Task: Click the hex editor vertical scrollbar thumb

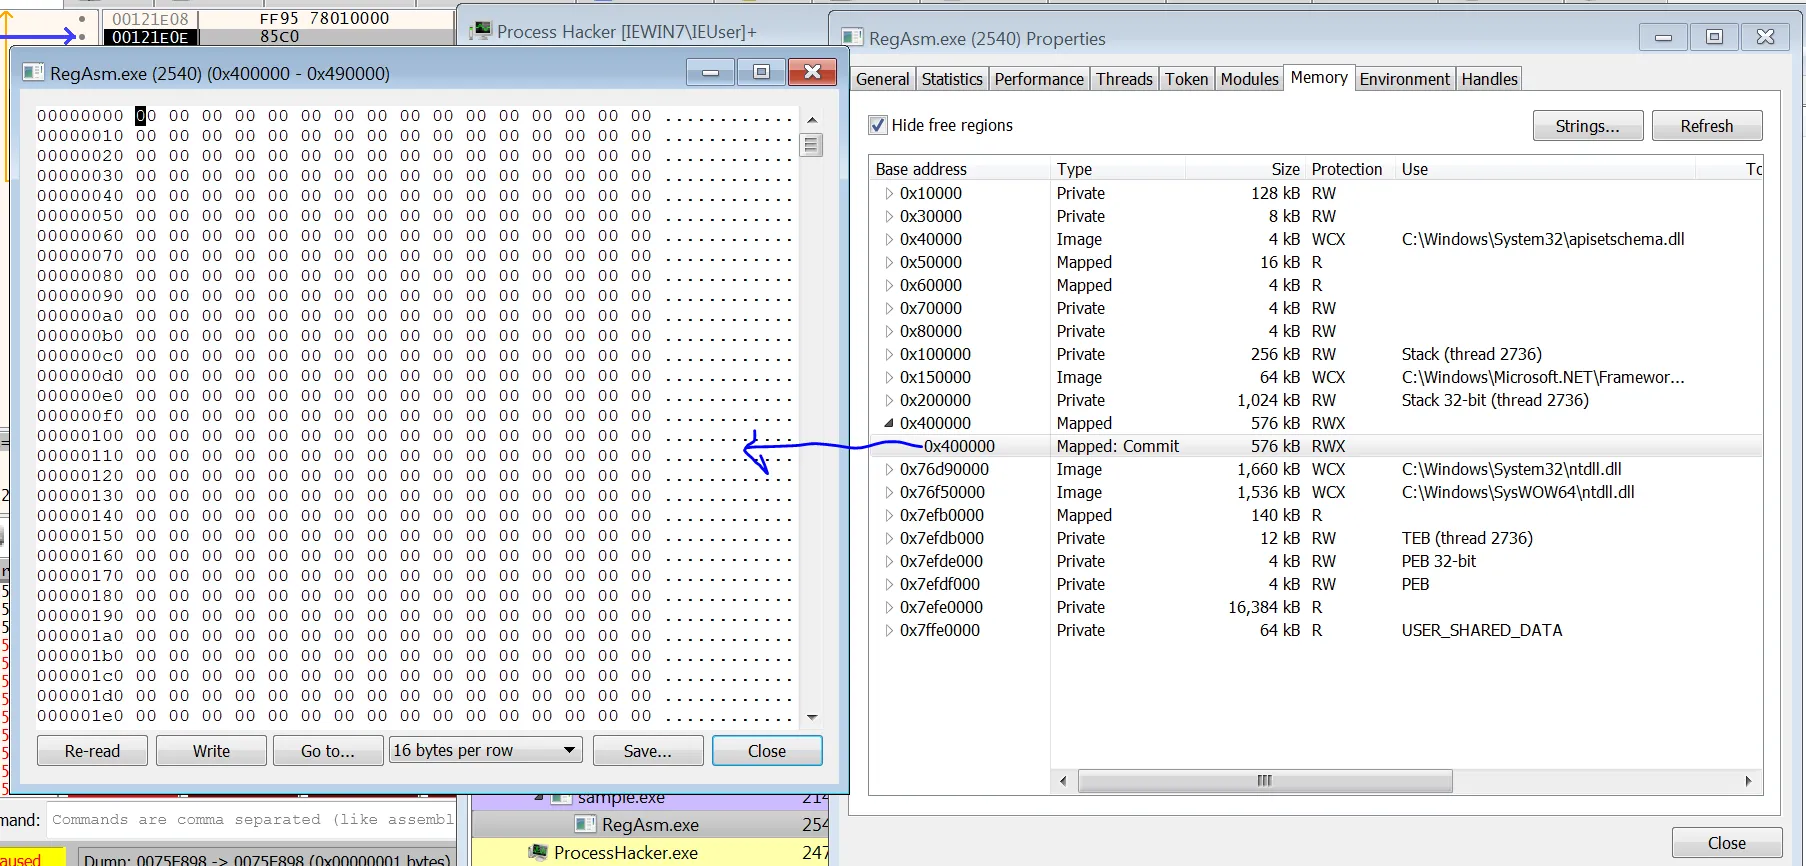Action: [x=811, y=145]
